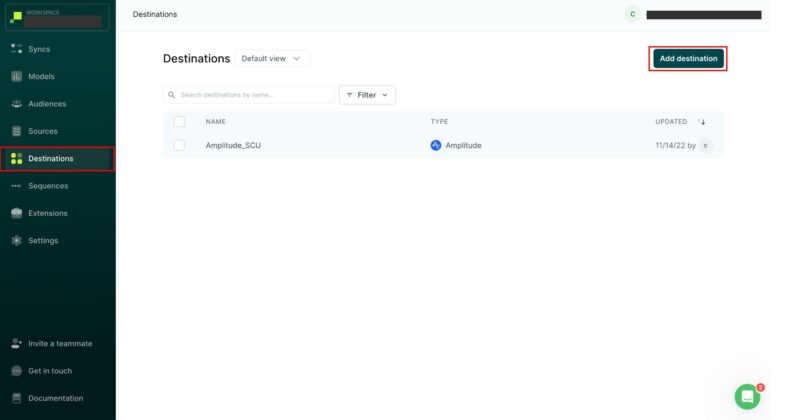Open Settings via the gear icon
This screenshot has height=420, width=800.
(16, 241)
